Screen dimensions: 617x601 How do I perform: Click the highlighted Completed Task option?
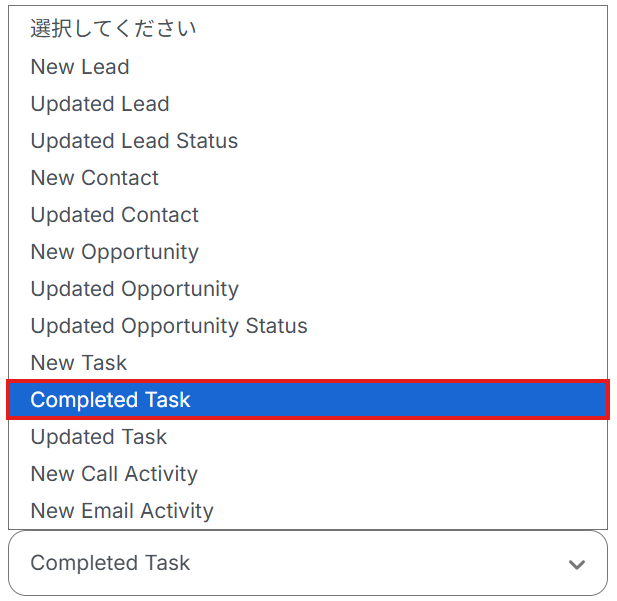tap(110, 400)
